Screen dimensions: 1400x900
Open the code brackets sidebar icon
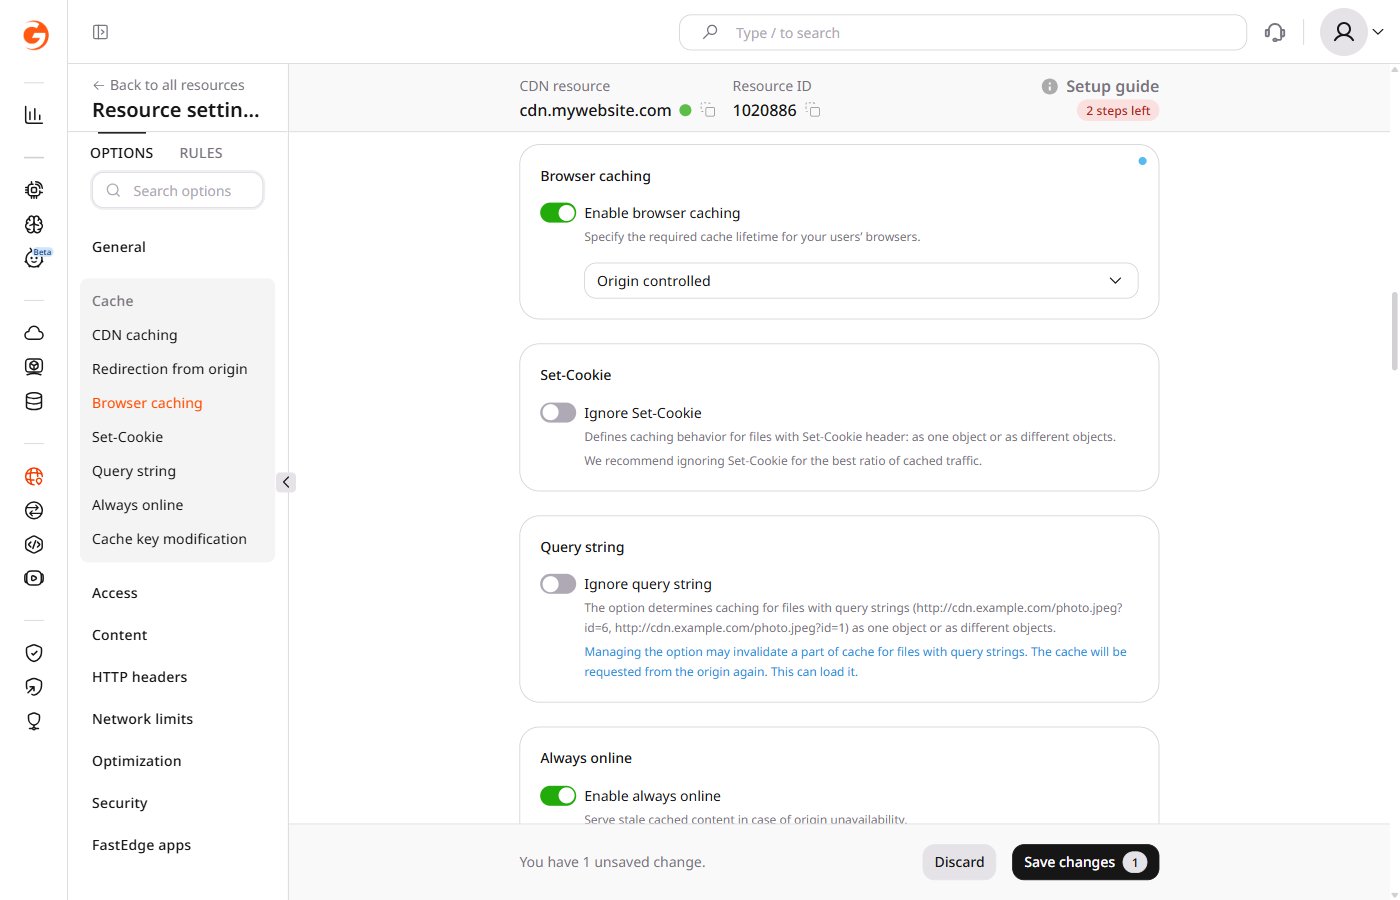tap(34, 544)
